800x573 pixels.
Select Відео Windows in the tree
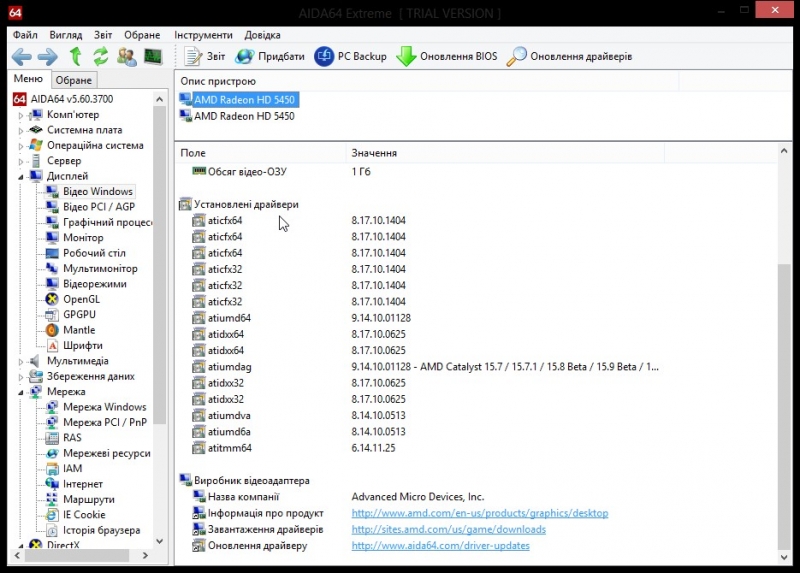point(97,191)
